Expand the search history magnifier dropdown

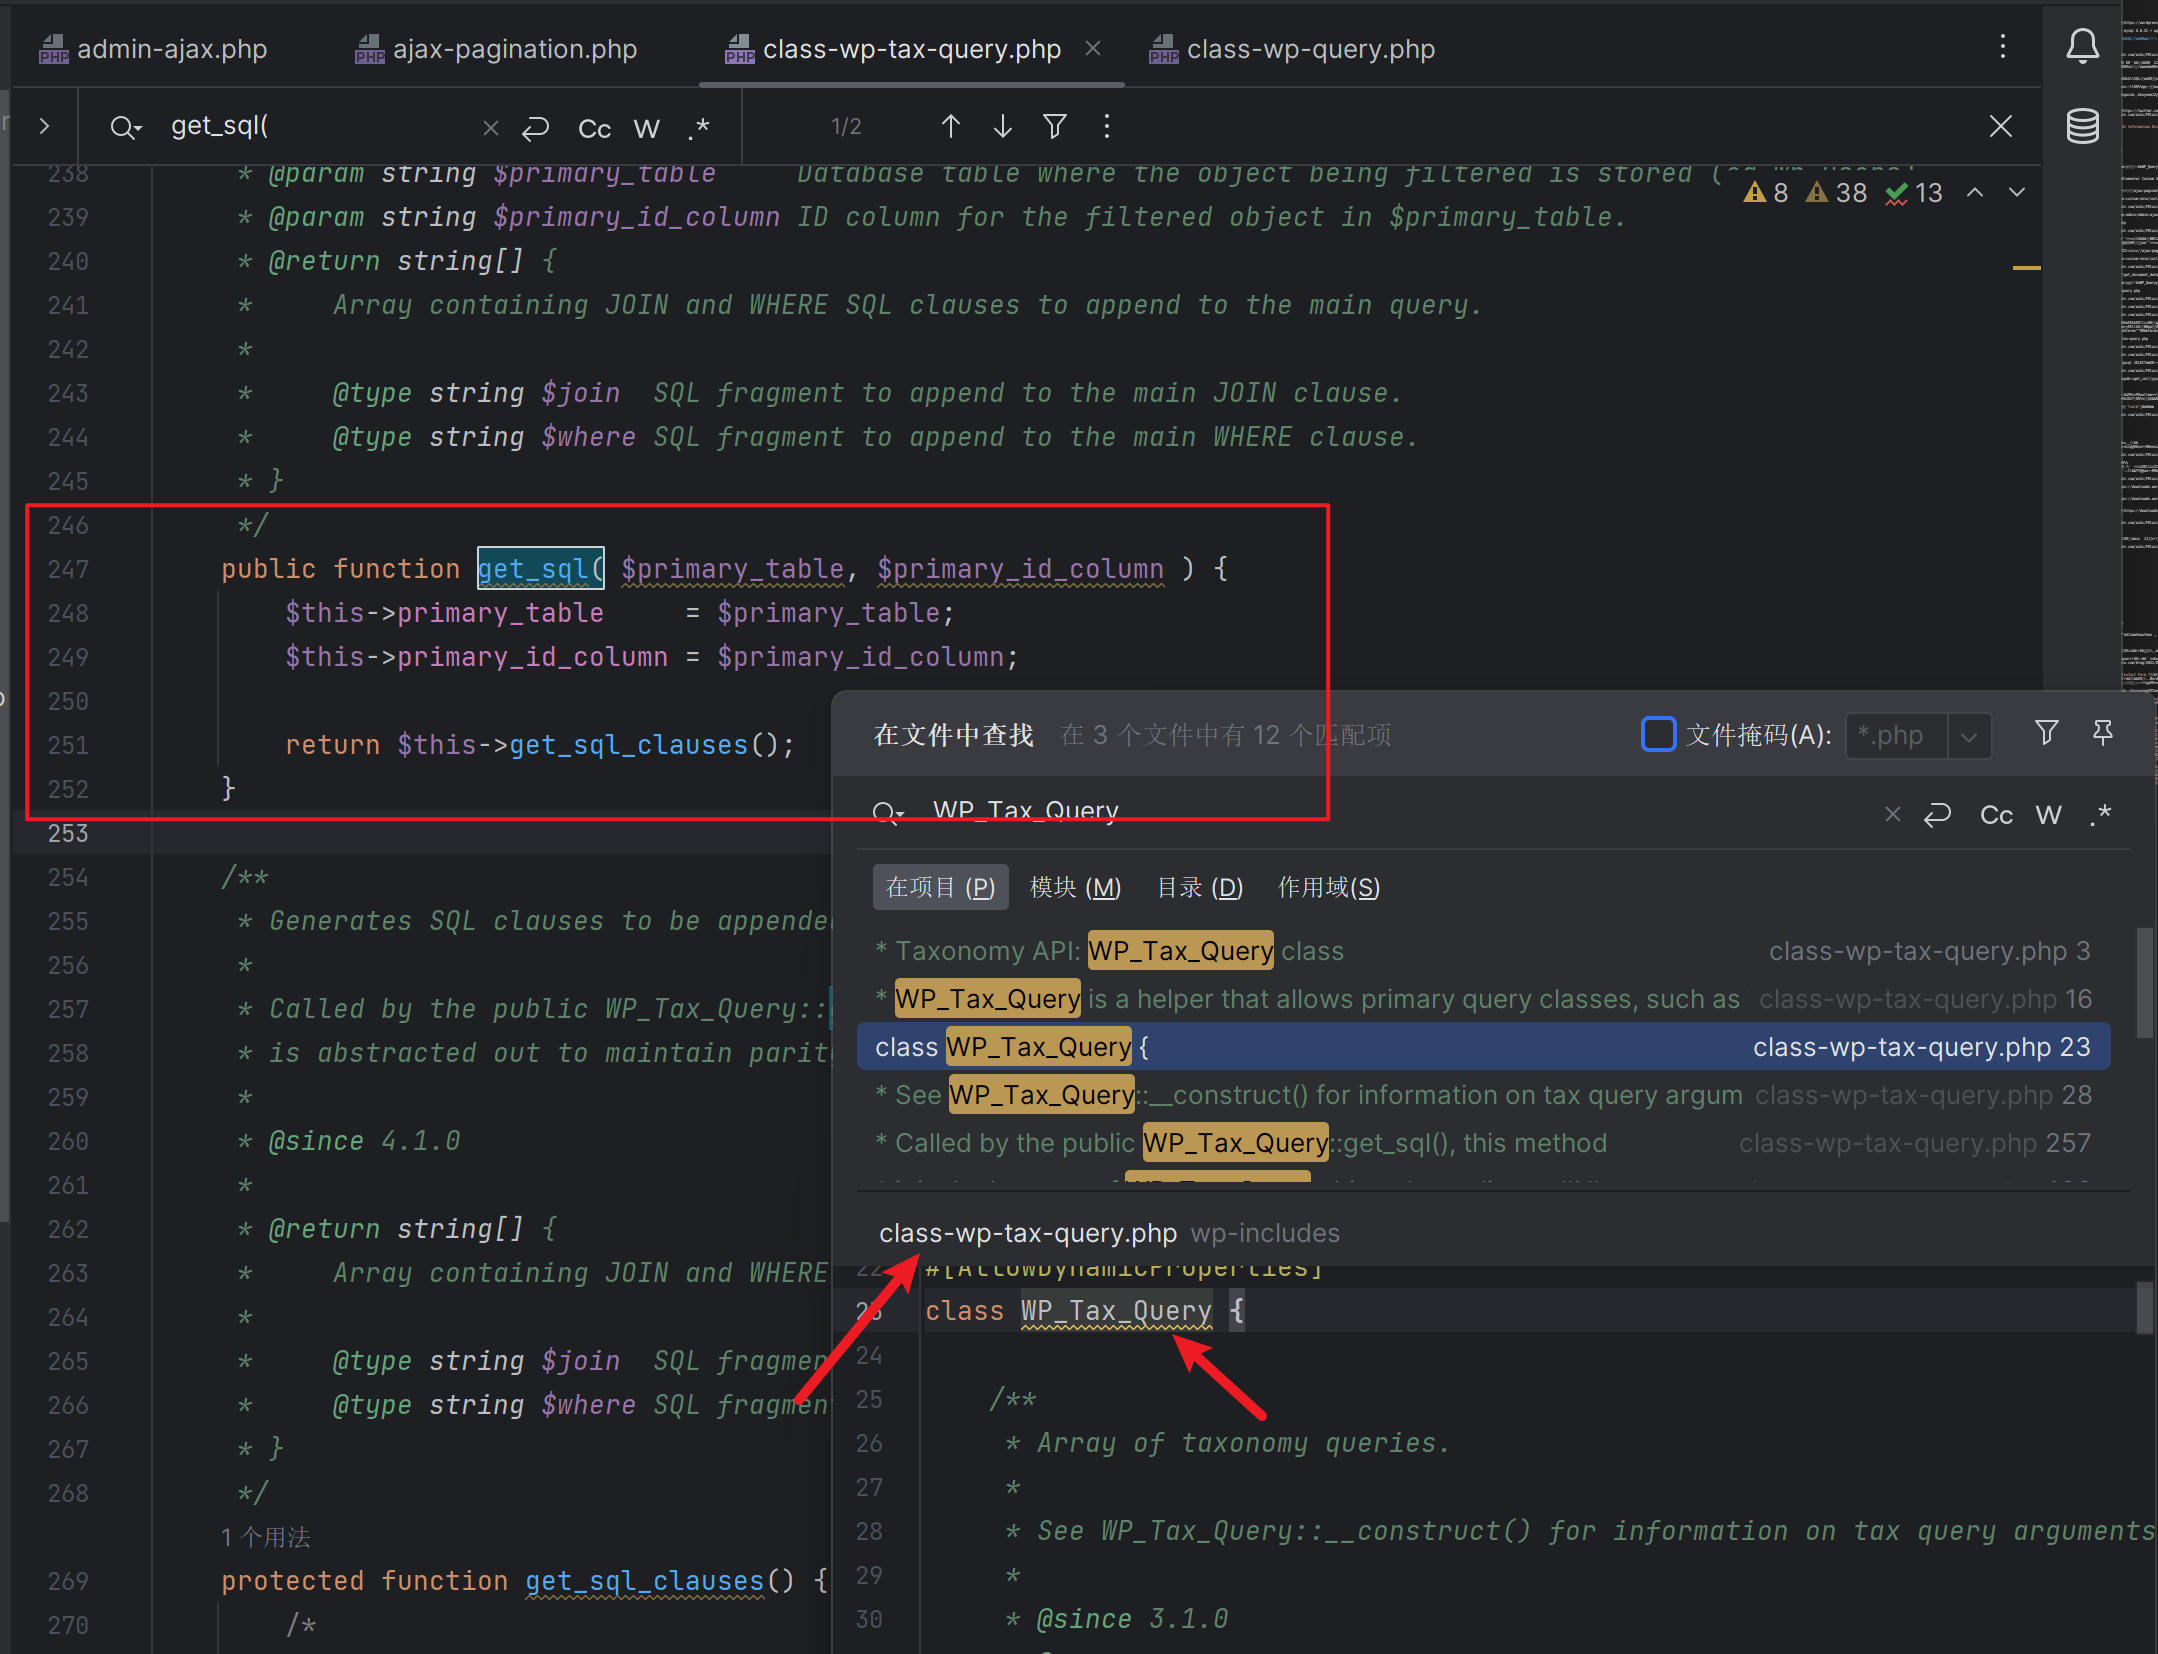coord(126,127)
